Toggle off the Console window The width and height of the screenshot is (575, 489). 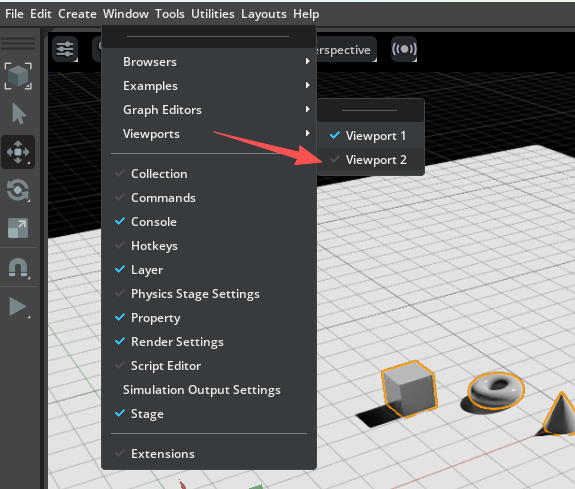pyautogui.click(x=209, y=222)
